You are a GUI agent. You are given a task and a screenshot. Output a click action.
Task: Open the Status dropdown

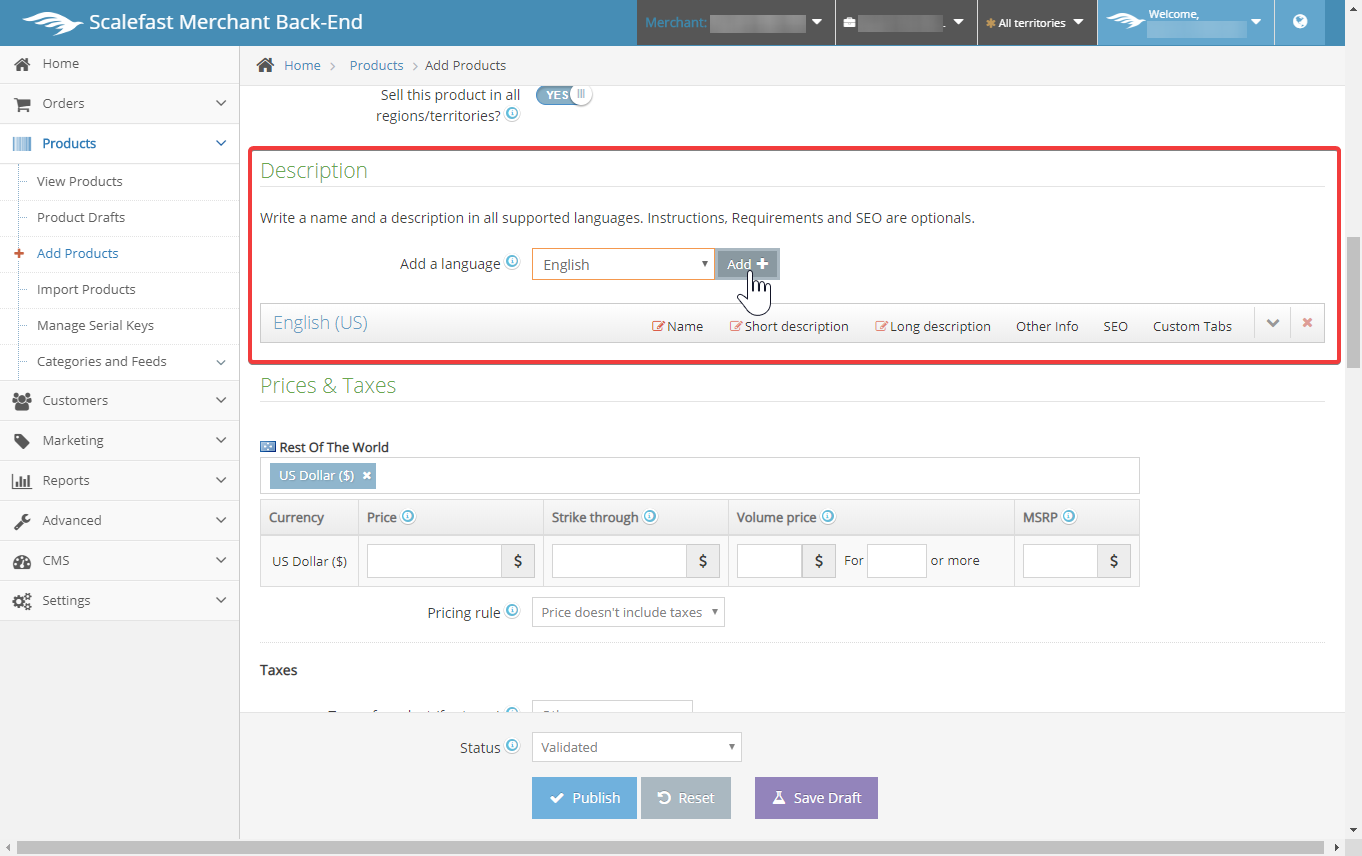tap(636, 747)
